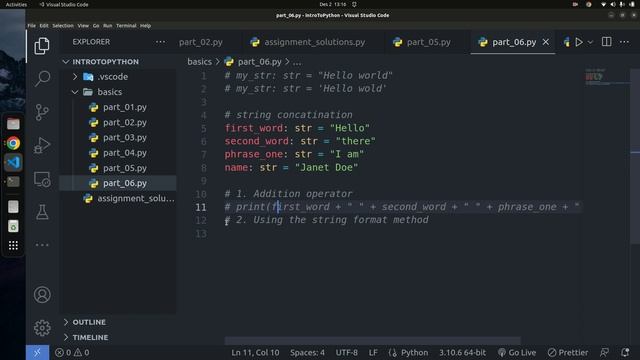Screen dimensions: 640x360
Task: Run the Python file
Action: [579, 42]
